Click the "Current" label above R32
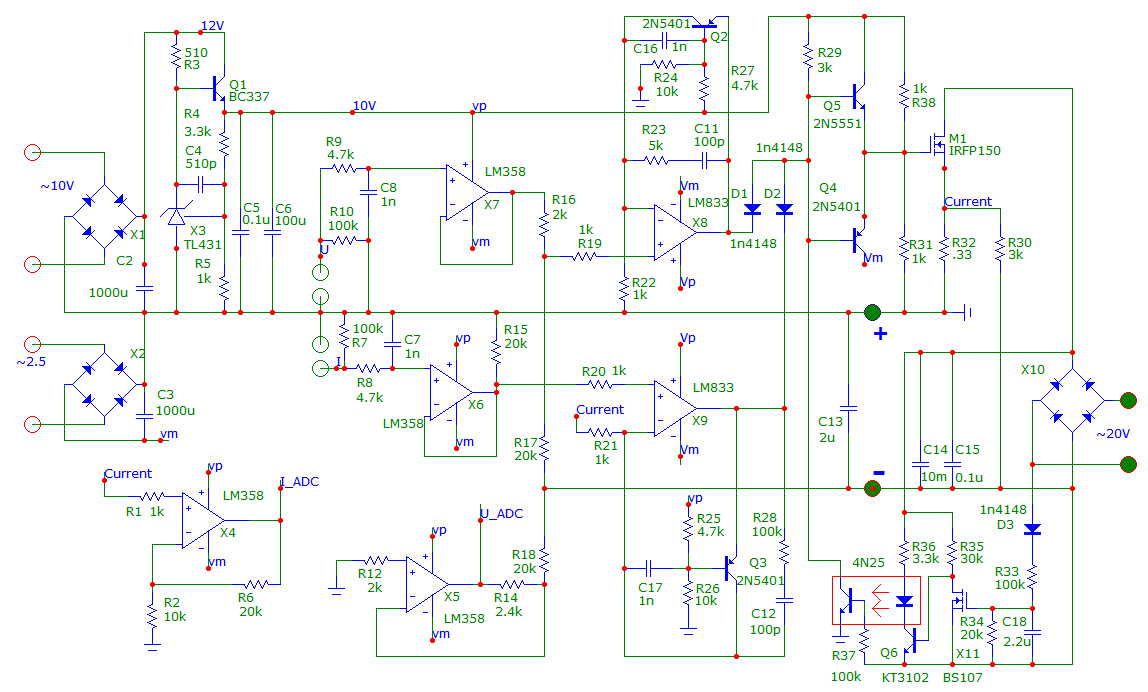The image size is (1148, 692). tap(968, 201)
